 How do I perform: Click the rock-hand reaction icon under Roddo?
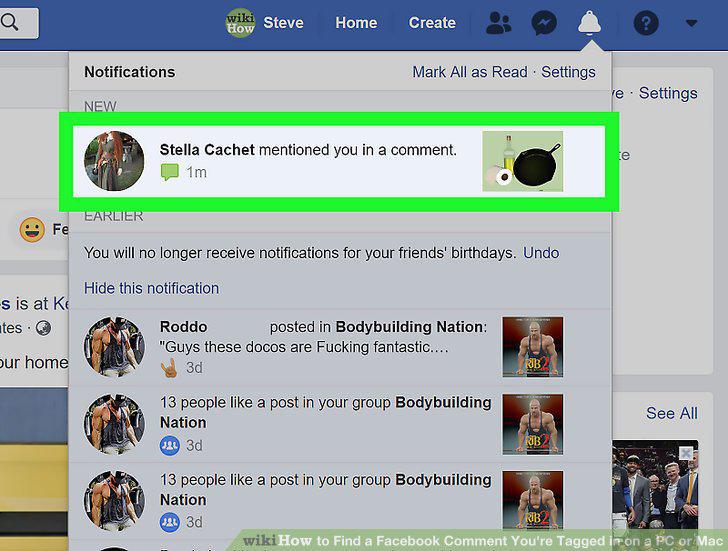tap(169, 368)
